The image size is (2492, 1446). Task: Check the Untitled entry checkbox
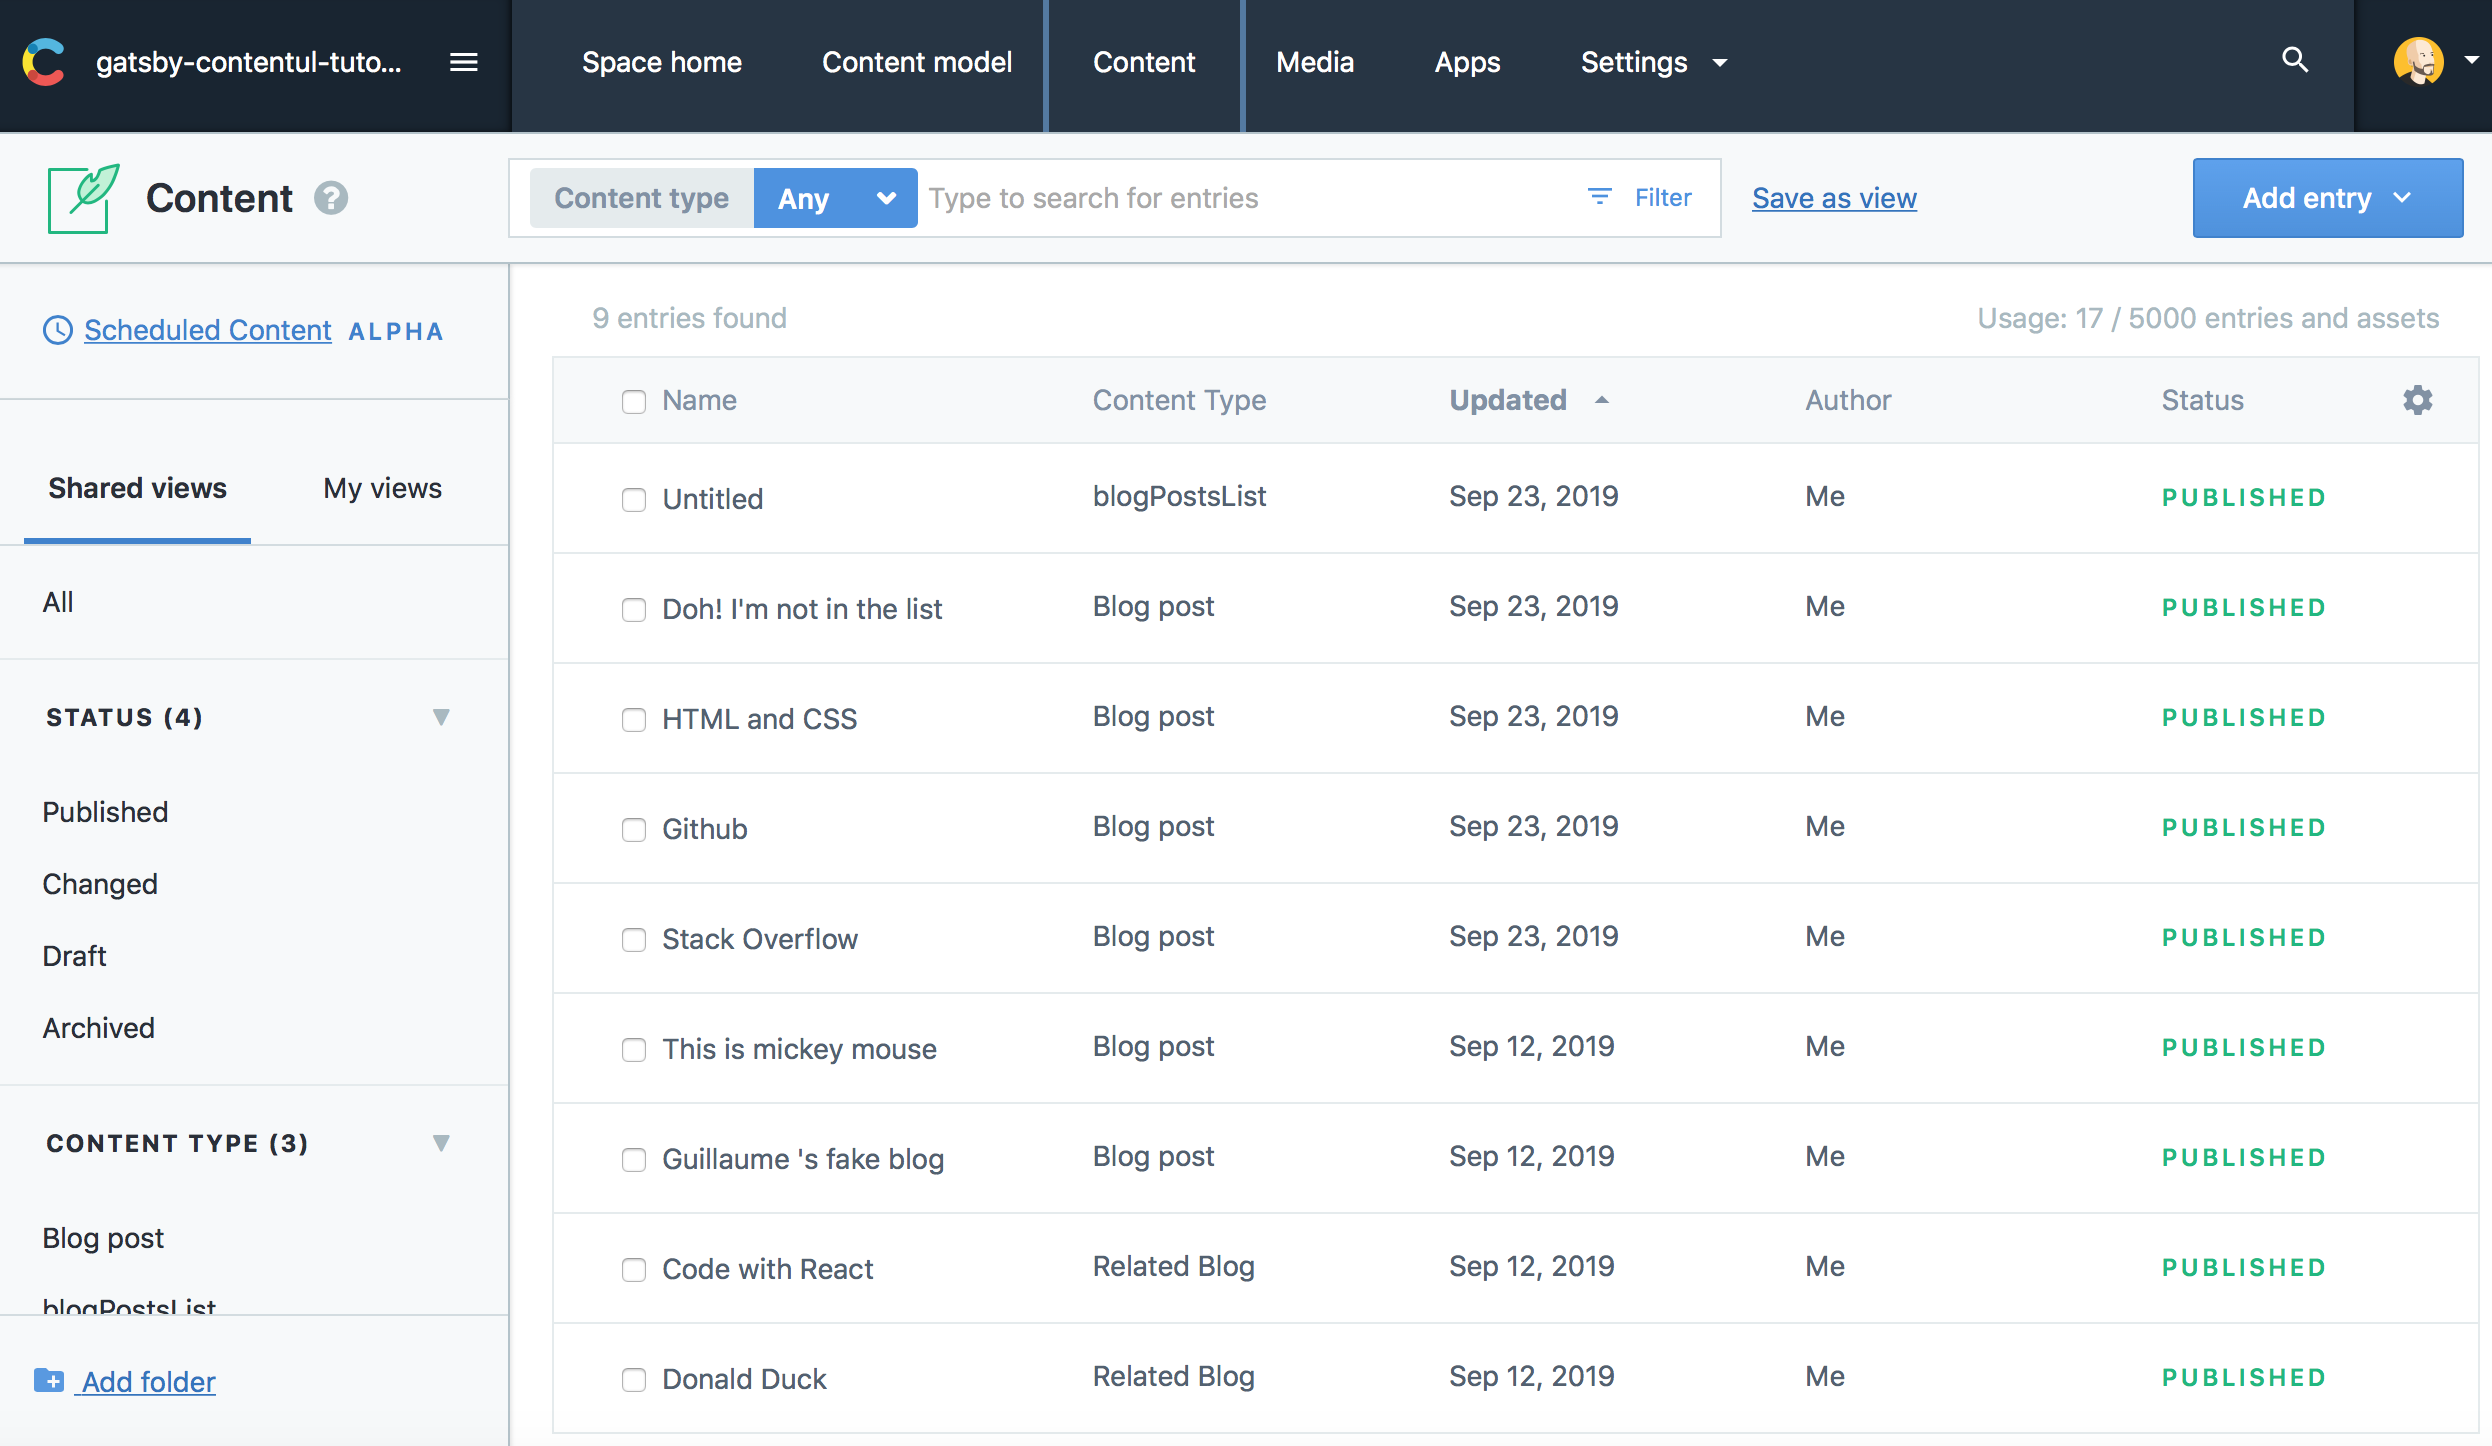(634, 499)
